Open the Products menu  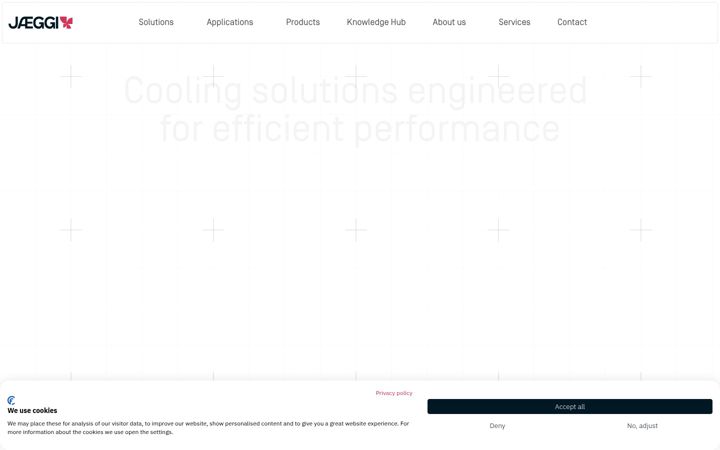tap(303, 22)
